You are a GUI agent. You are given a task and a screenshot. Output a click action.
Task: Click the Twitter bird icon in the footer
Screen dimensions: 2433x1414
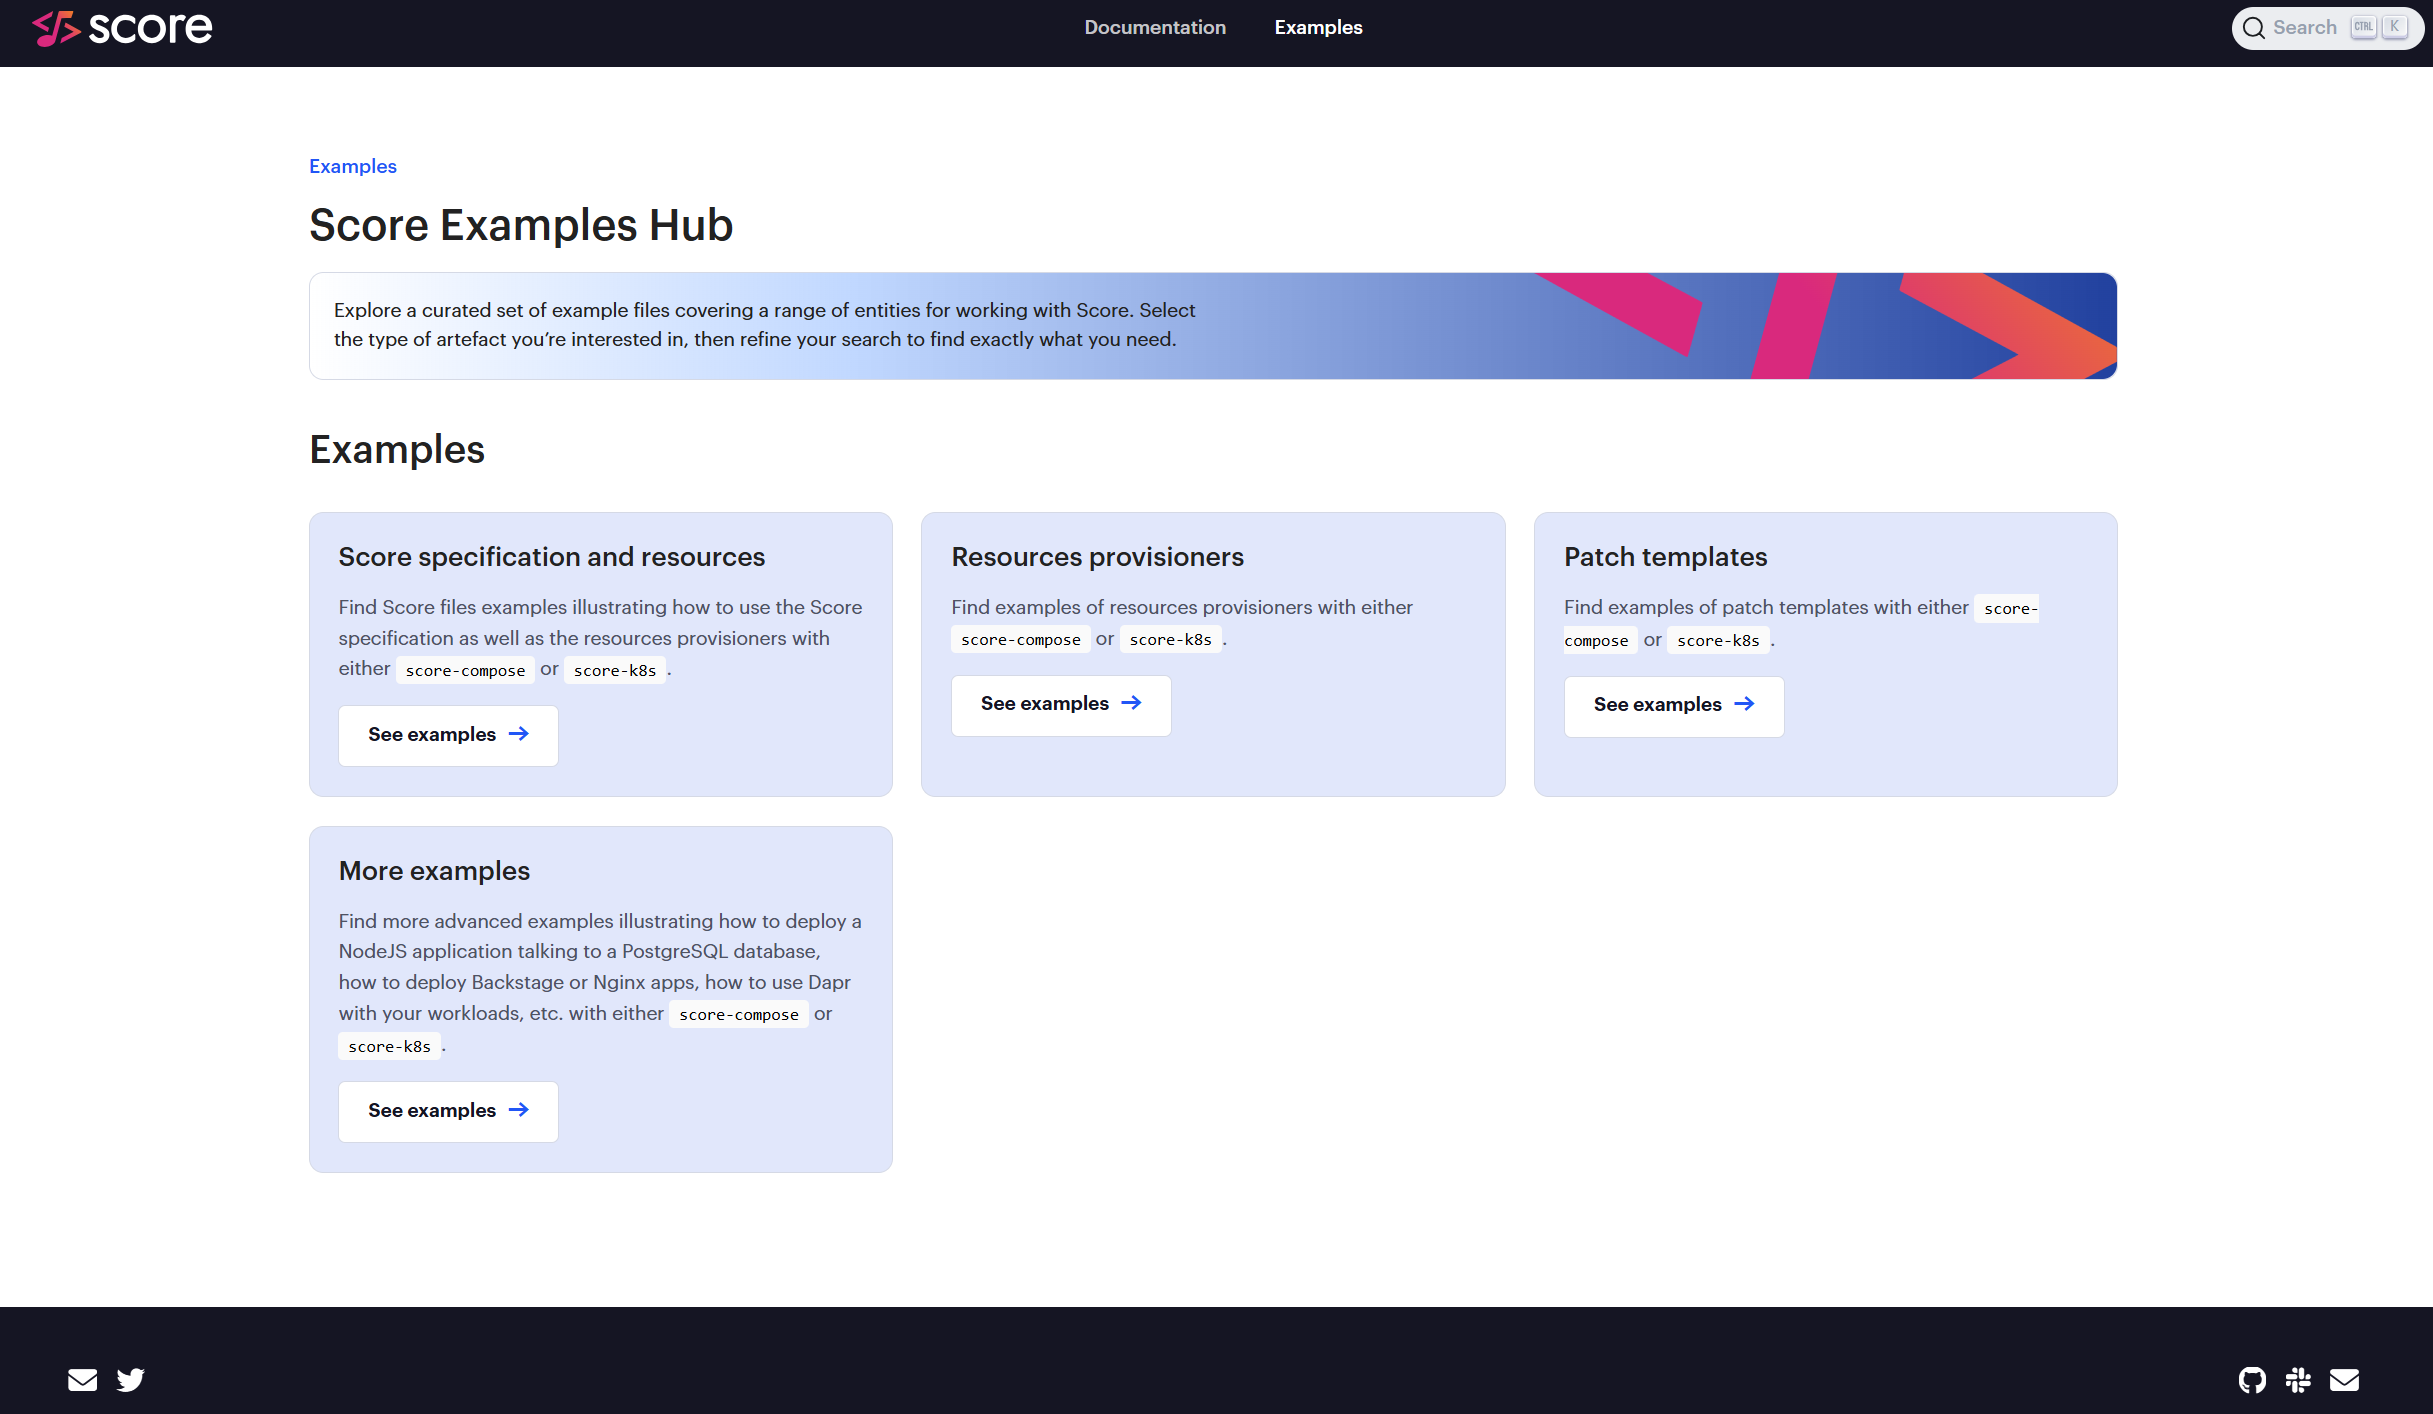click(x=131, y=1379)
